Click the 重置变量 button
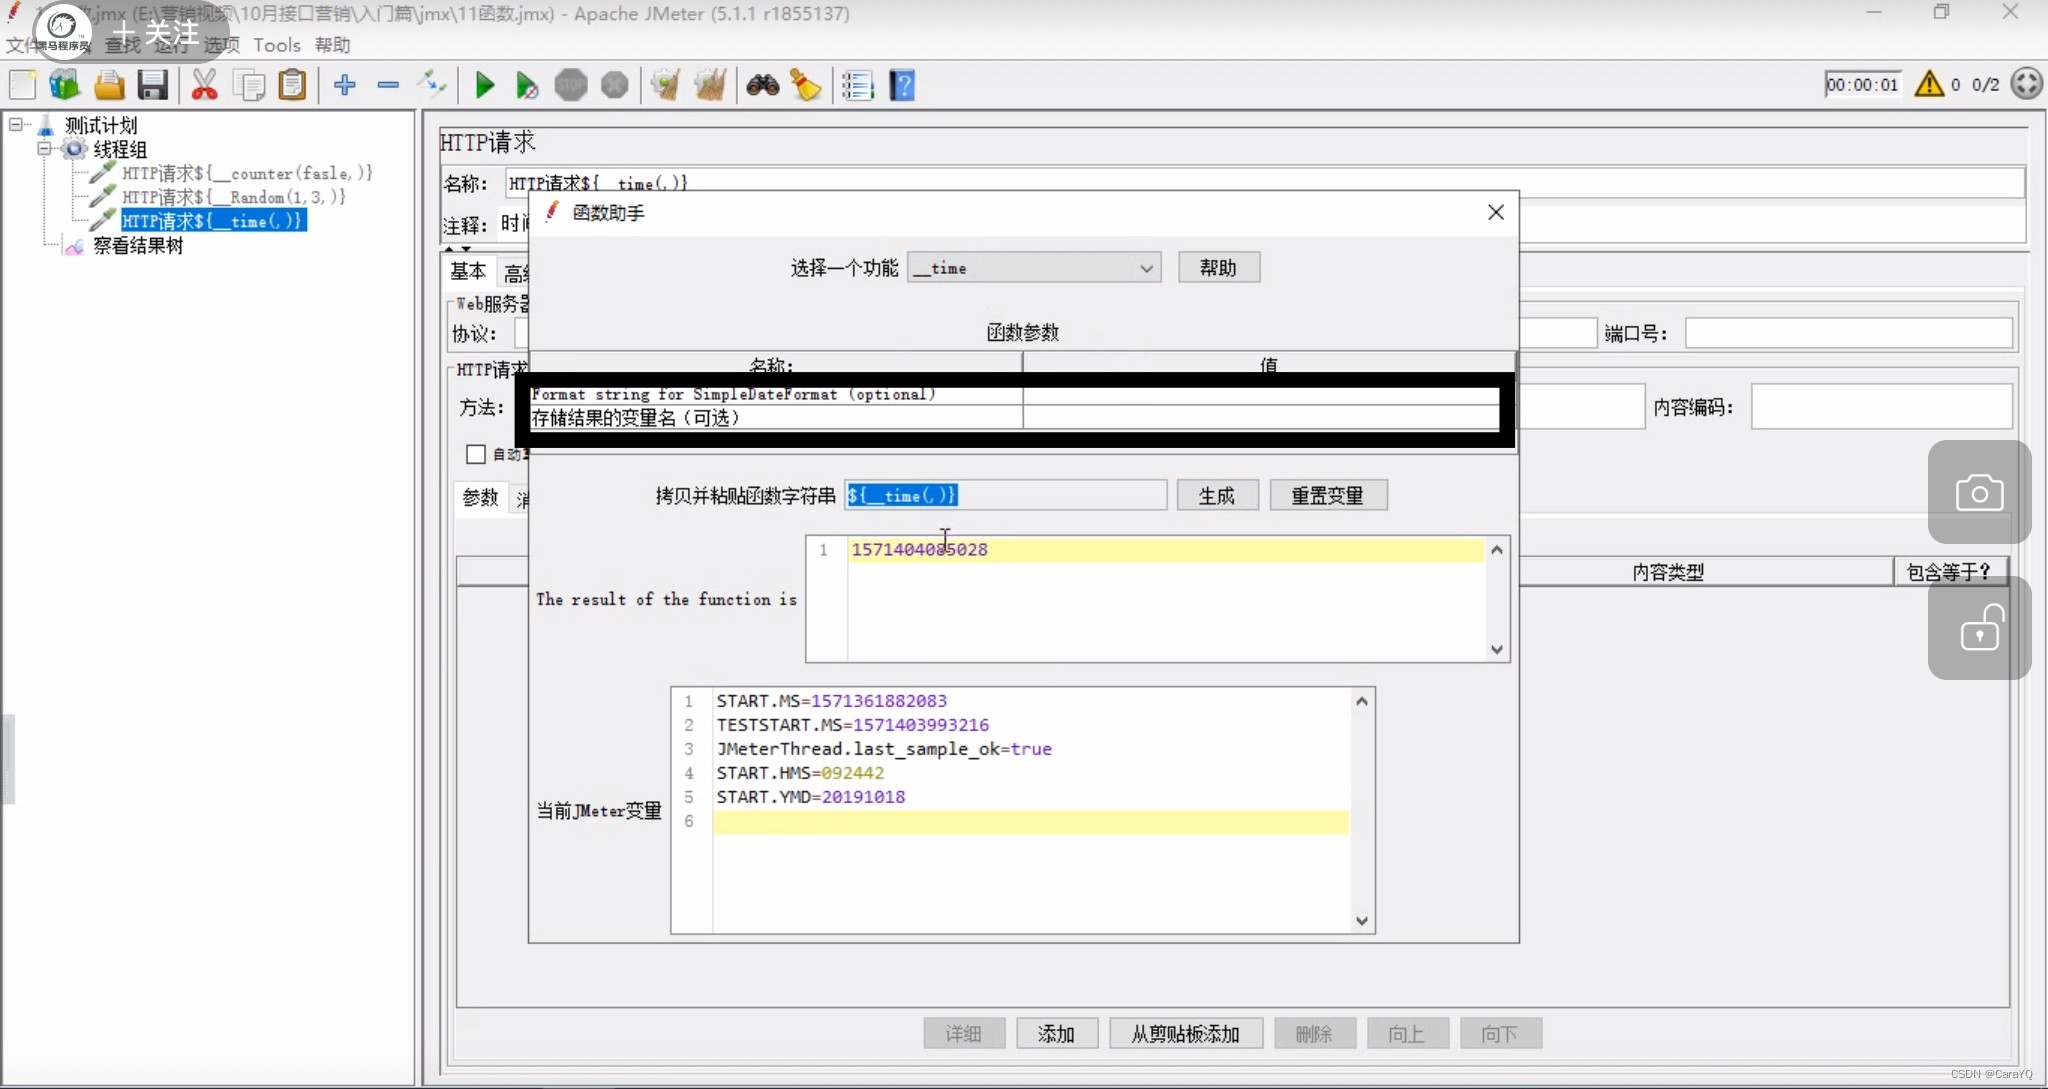 (x=1328, y=495)
